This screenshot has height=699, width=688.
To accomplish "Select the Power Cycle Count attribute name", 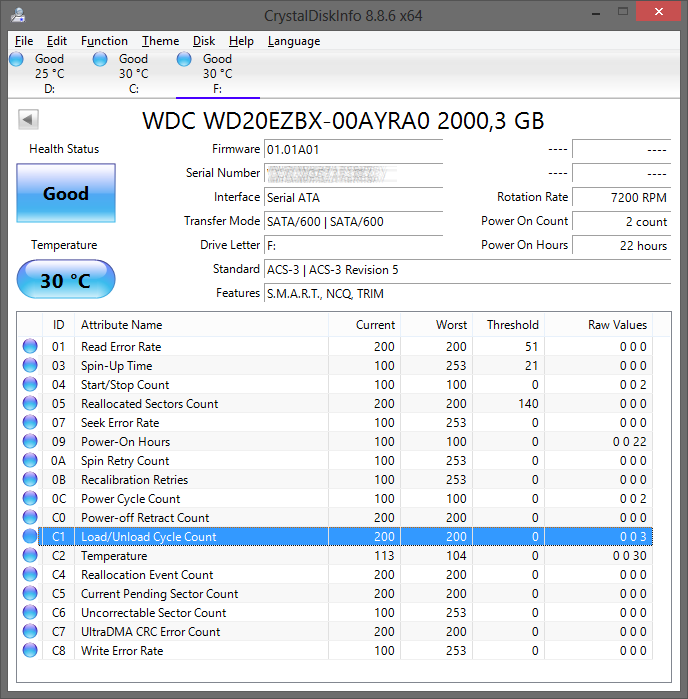I will coord(131,499).
